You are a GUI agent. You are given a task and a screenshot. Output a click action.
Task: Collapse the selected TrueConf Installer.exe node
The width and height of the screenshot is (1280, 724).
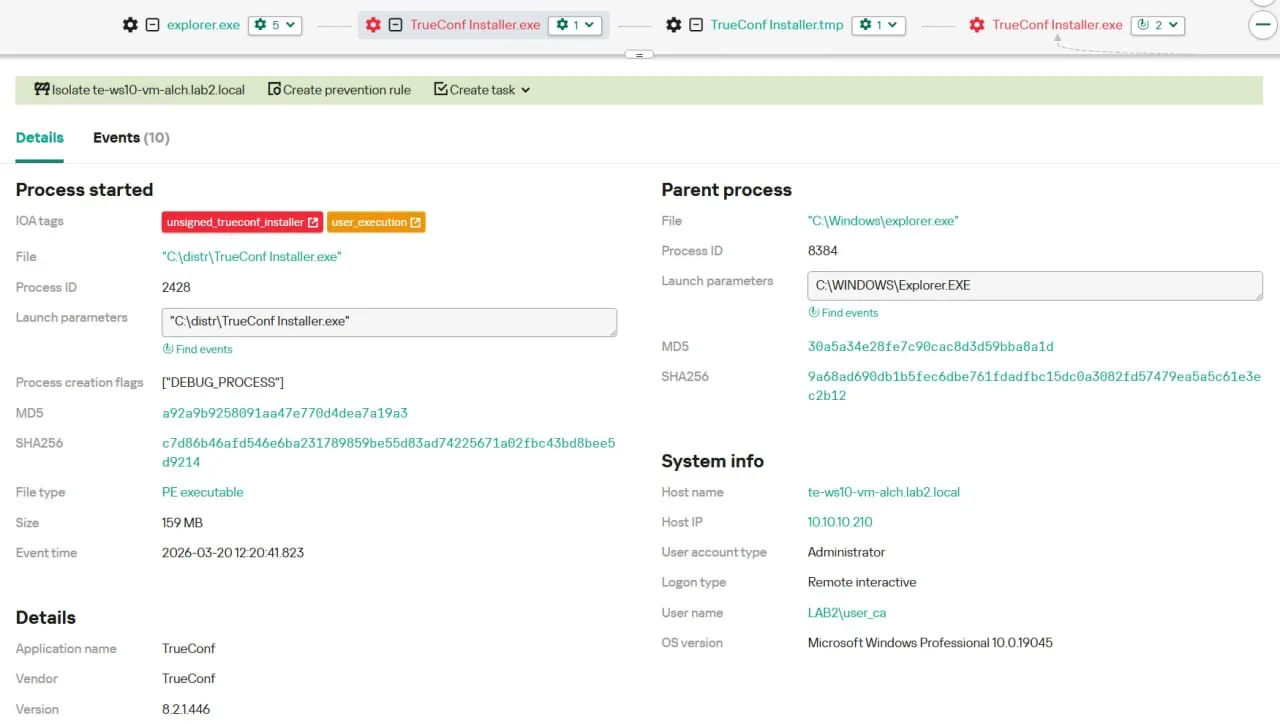click(x=396, y=25)
